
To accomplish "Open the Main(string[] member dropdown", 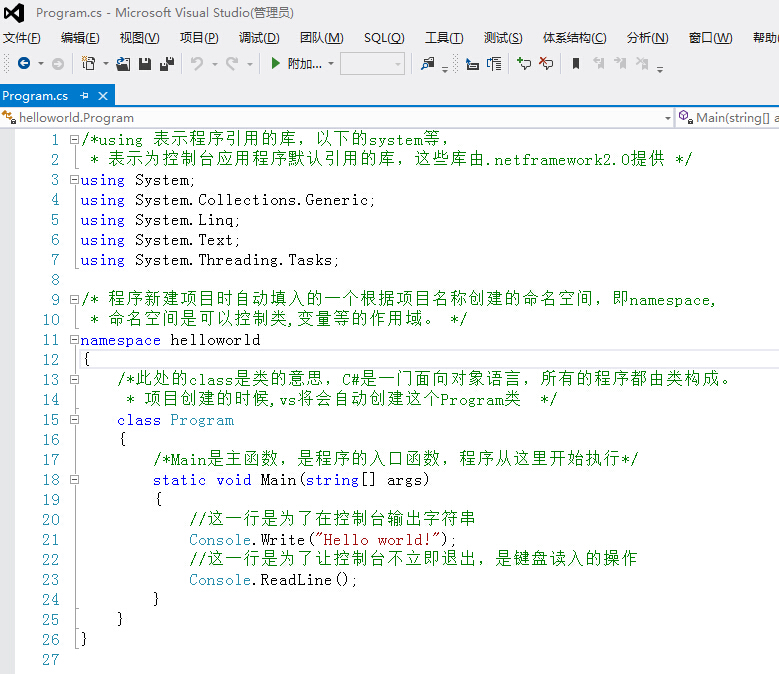I will point(728,118).
